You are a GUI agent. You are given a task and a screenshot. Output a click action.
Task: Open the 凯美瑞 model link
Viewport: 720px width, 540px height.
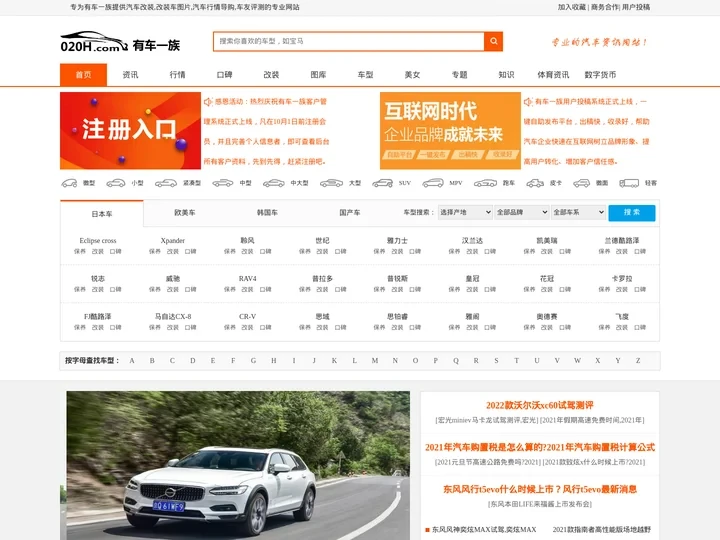coord(547,241)
